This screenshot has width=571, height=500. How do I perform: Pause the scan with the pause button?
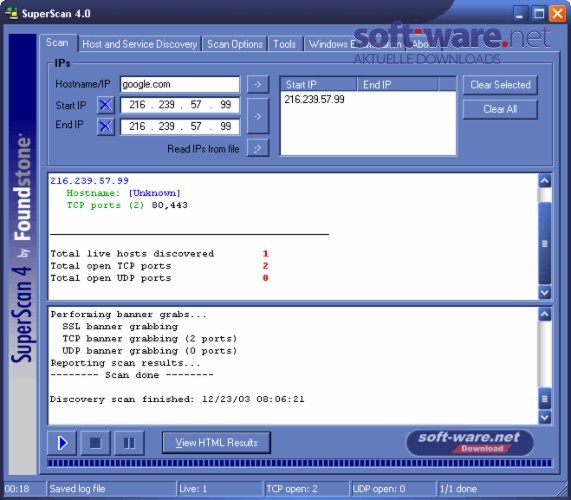click(129, 443)
